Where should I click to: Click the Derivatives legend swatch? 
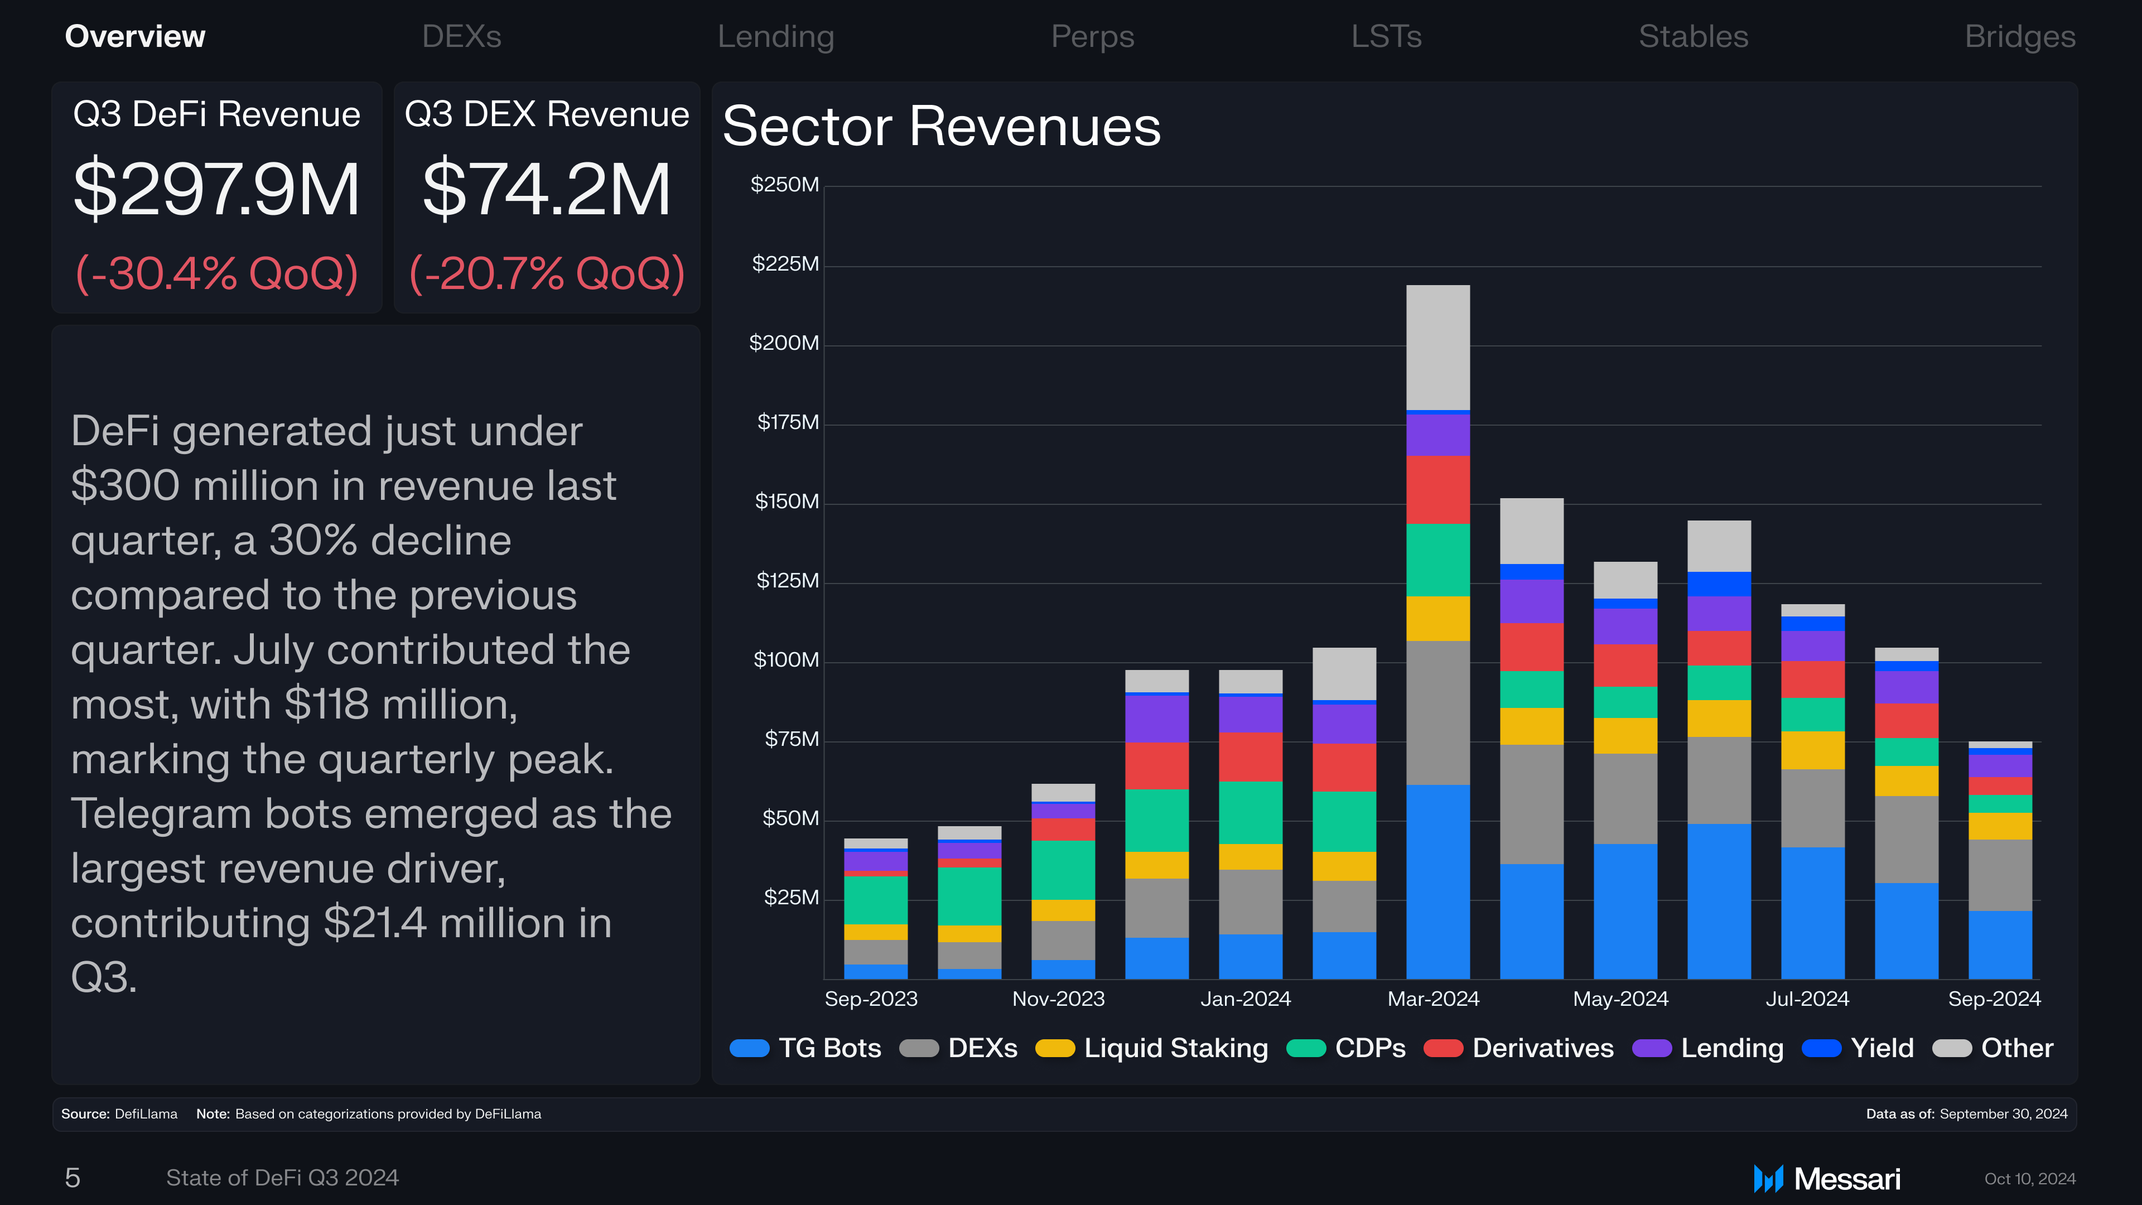coord(1443,1048)
